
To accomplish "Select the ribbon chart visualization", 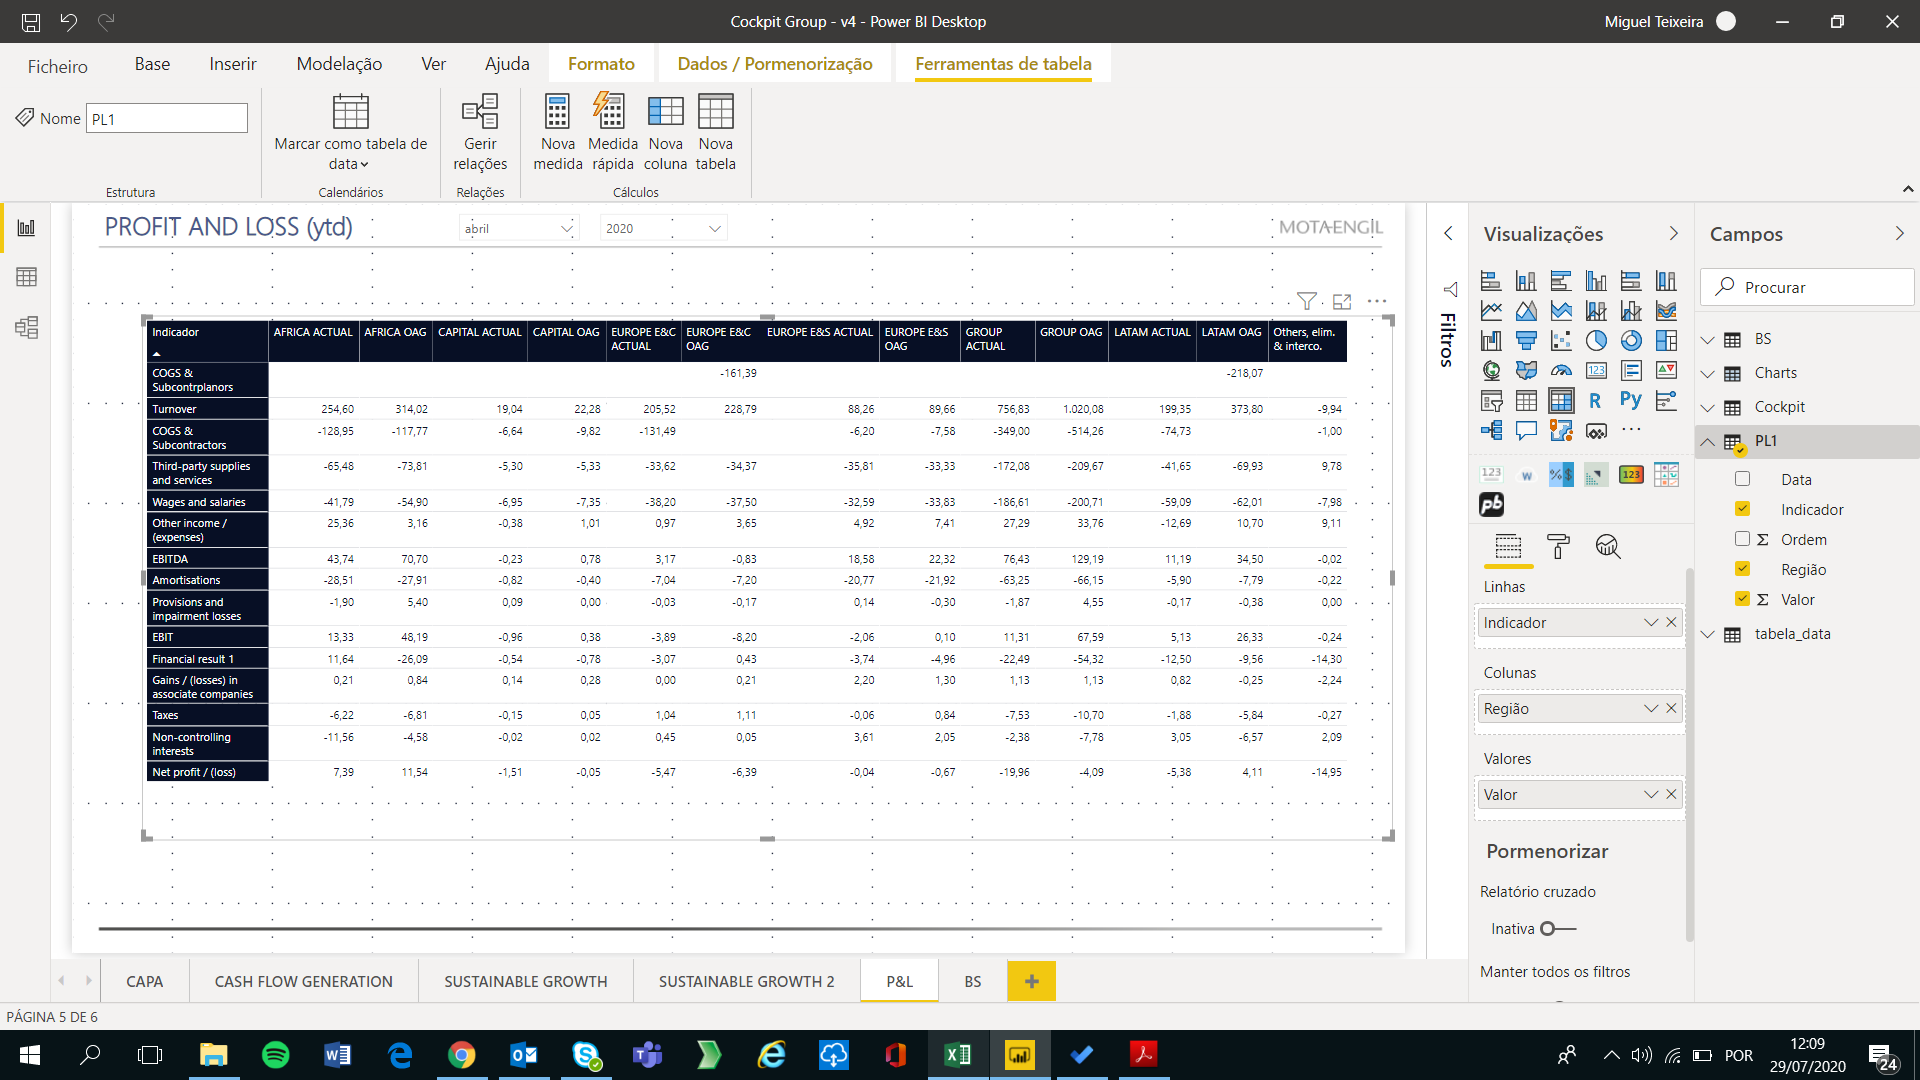I will point(1666,311).
